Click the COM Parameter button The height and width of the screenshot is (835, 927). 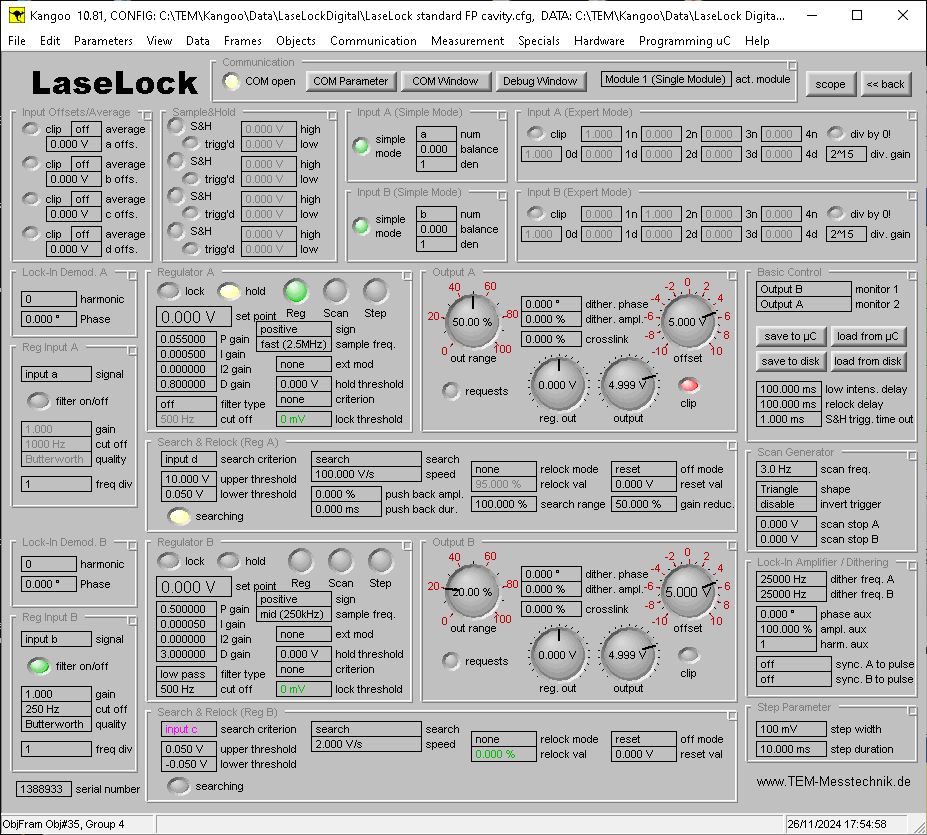coord(350,81)
